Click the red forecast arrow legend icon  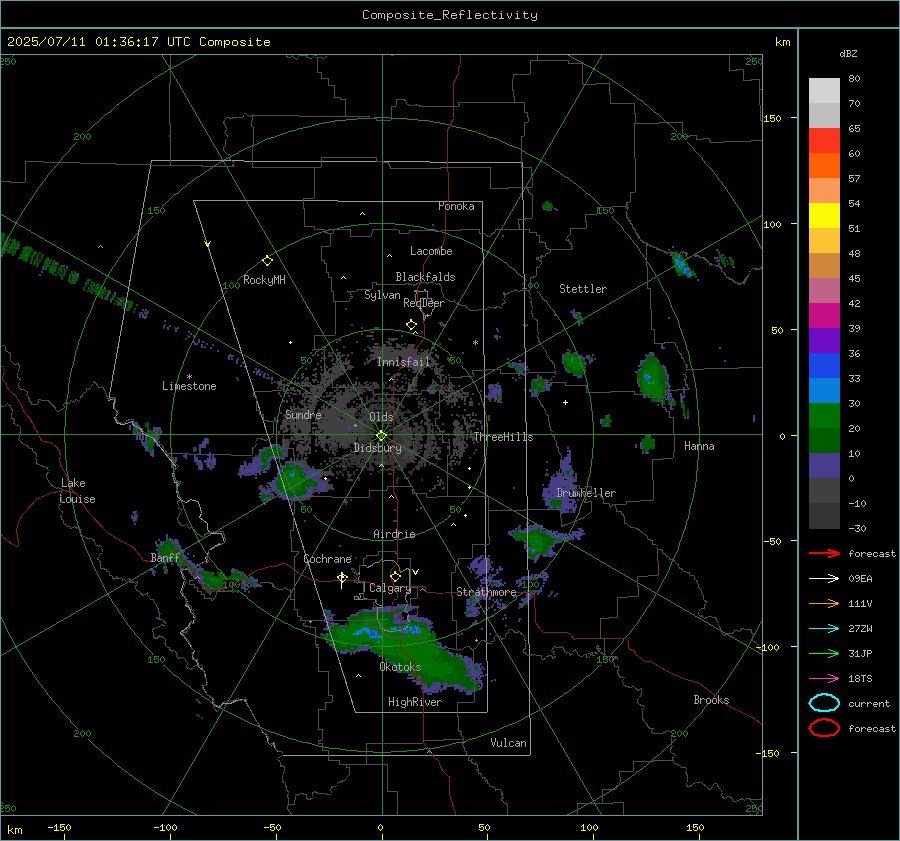(824, 553)
